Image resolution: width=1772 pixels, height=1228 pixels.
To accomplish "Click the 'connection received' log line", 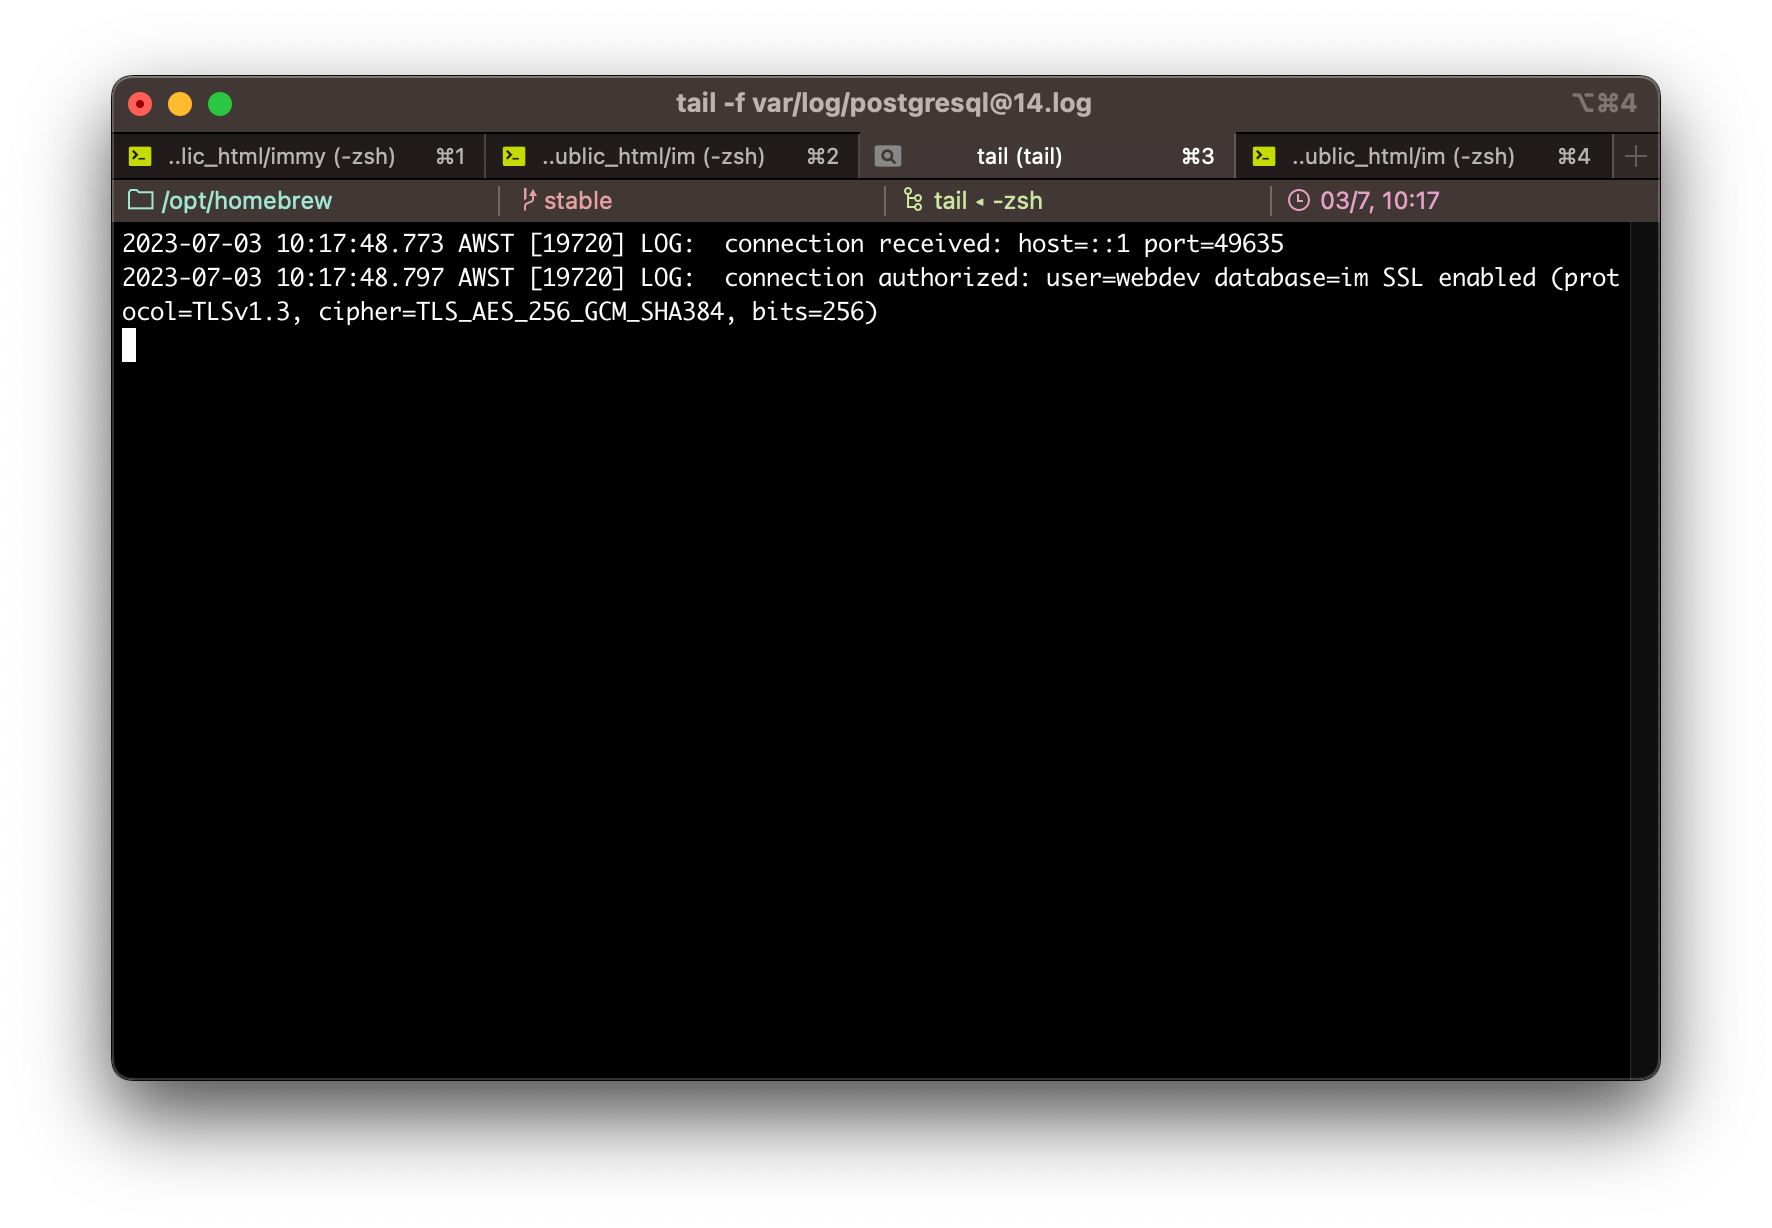I will point(703,244).
